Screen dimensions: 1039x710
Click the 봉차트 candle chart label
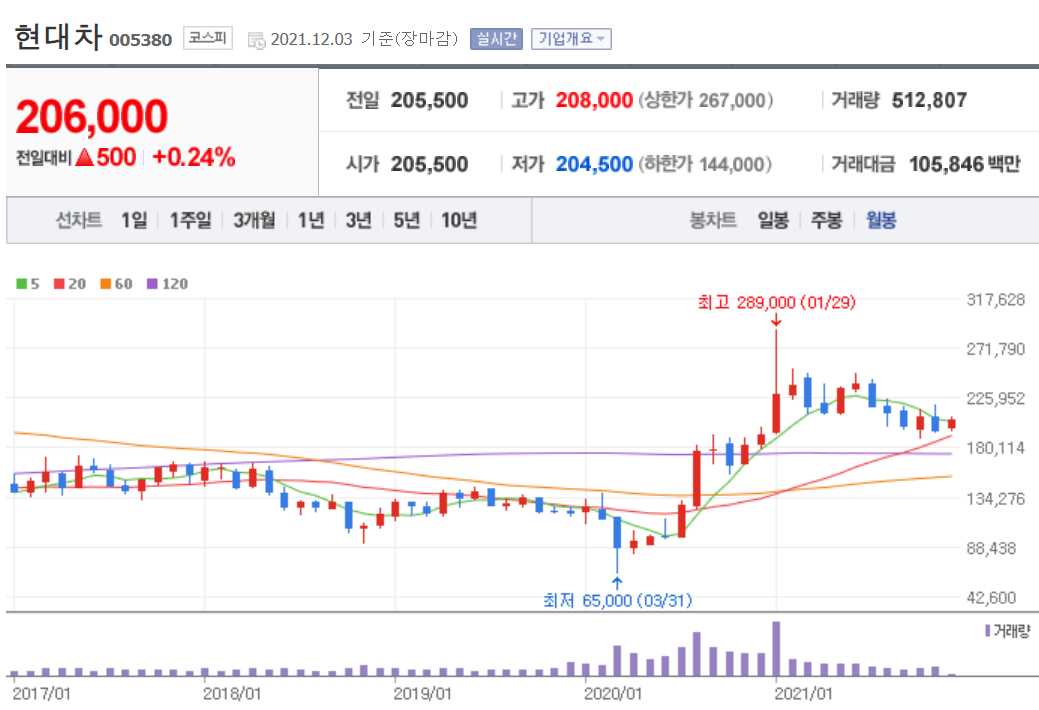pos(714,219)
